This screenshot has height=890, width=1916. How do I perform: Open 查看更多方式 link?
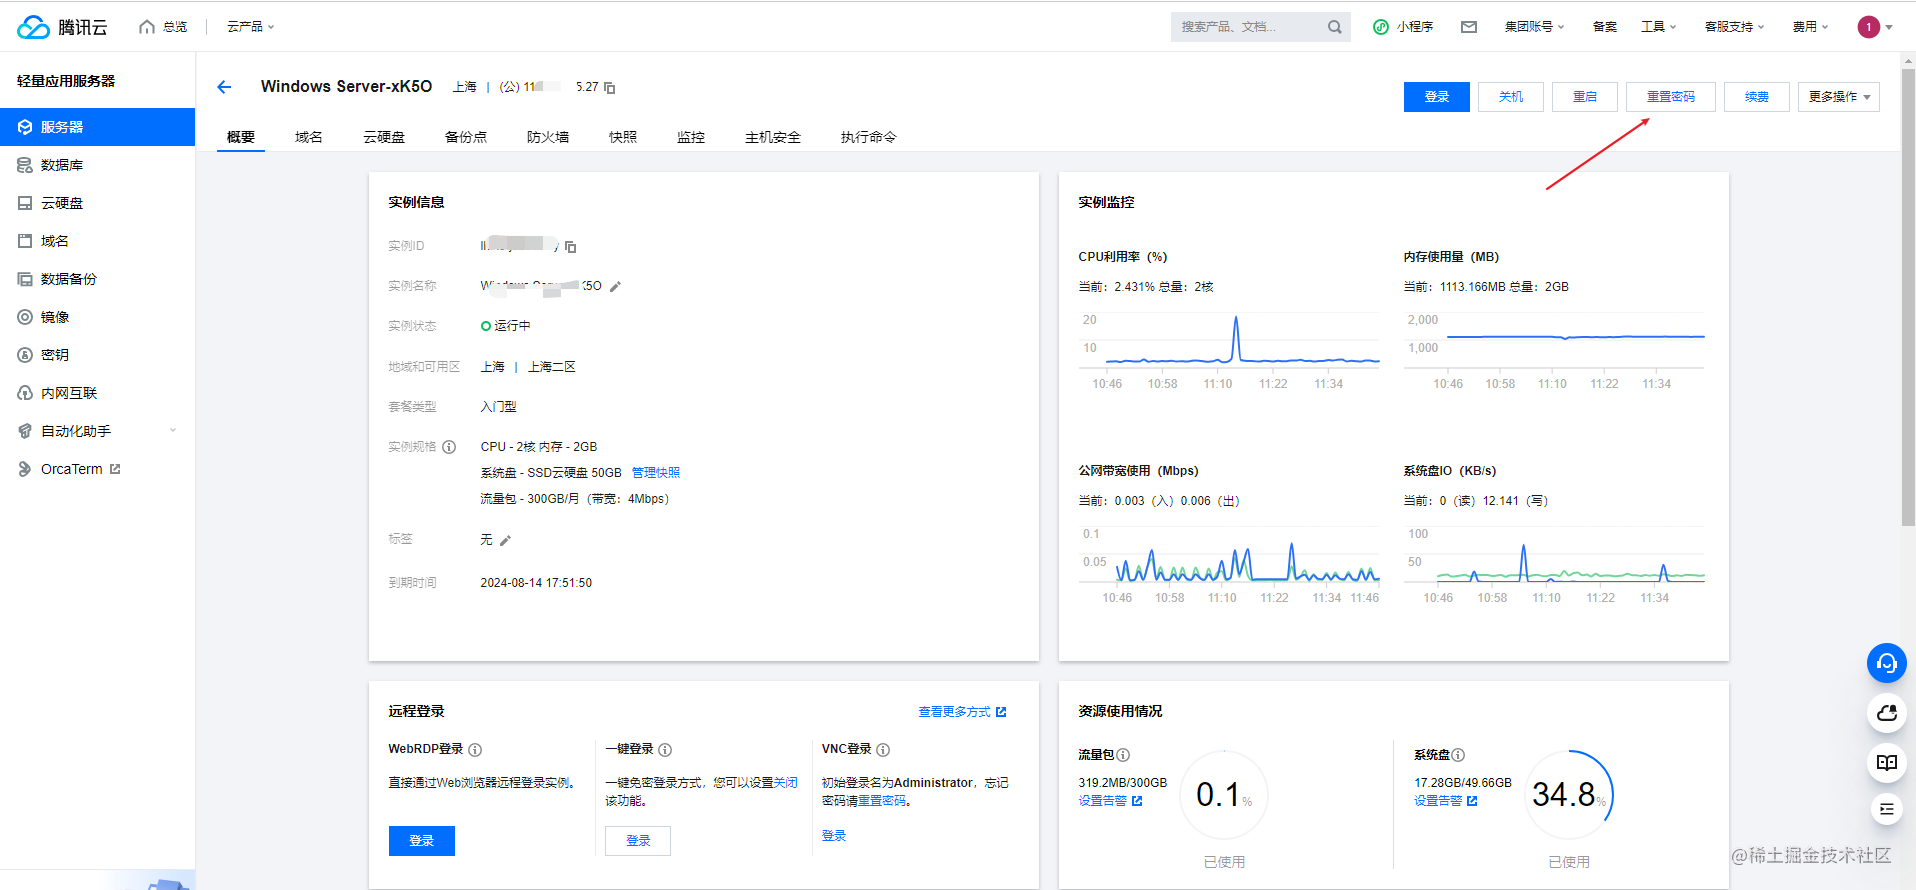[x=962, y=712]
